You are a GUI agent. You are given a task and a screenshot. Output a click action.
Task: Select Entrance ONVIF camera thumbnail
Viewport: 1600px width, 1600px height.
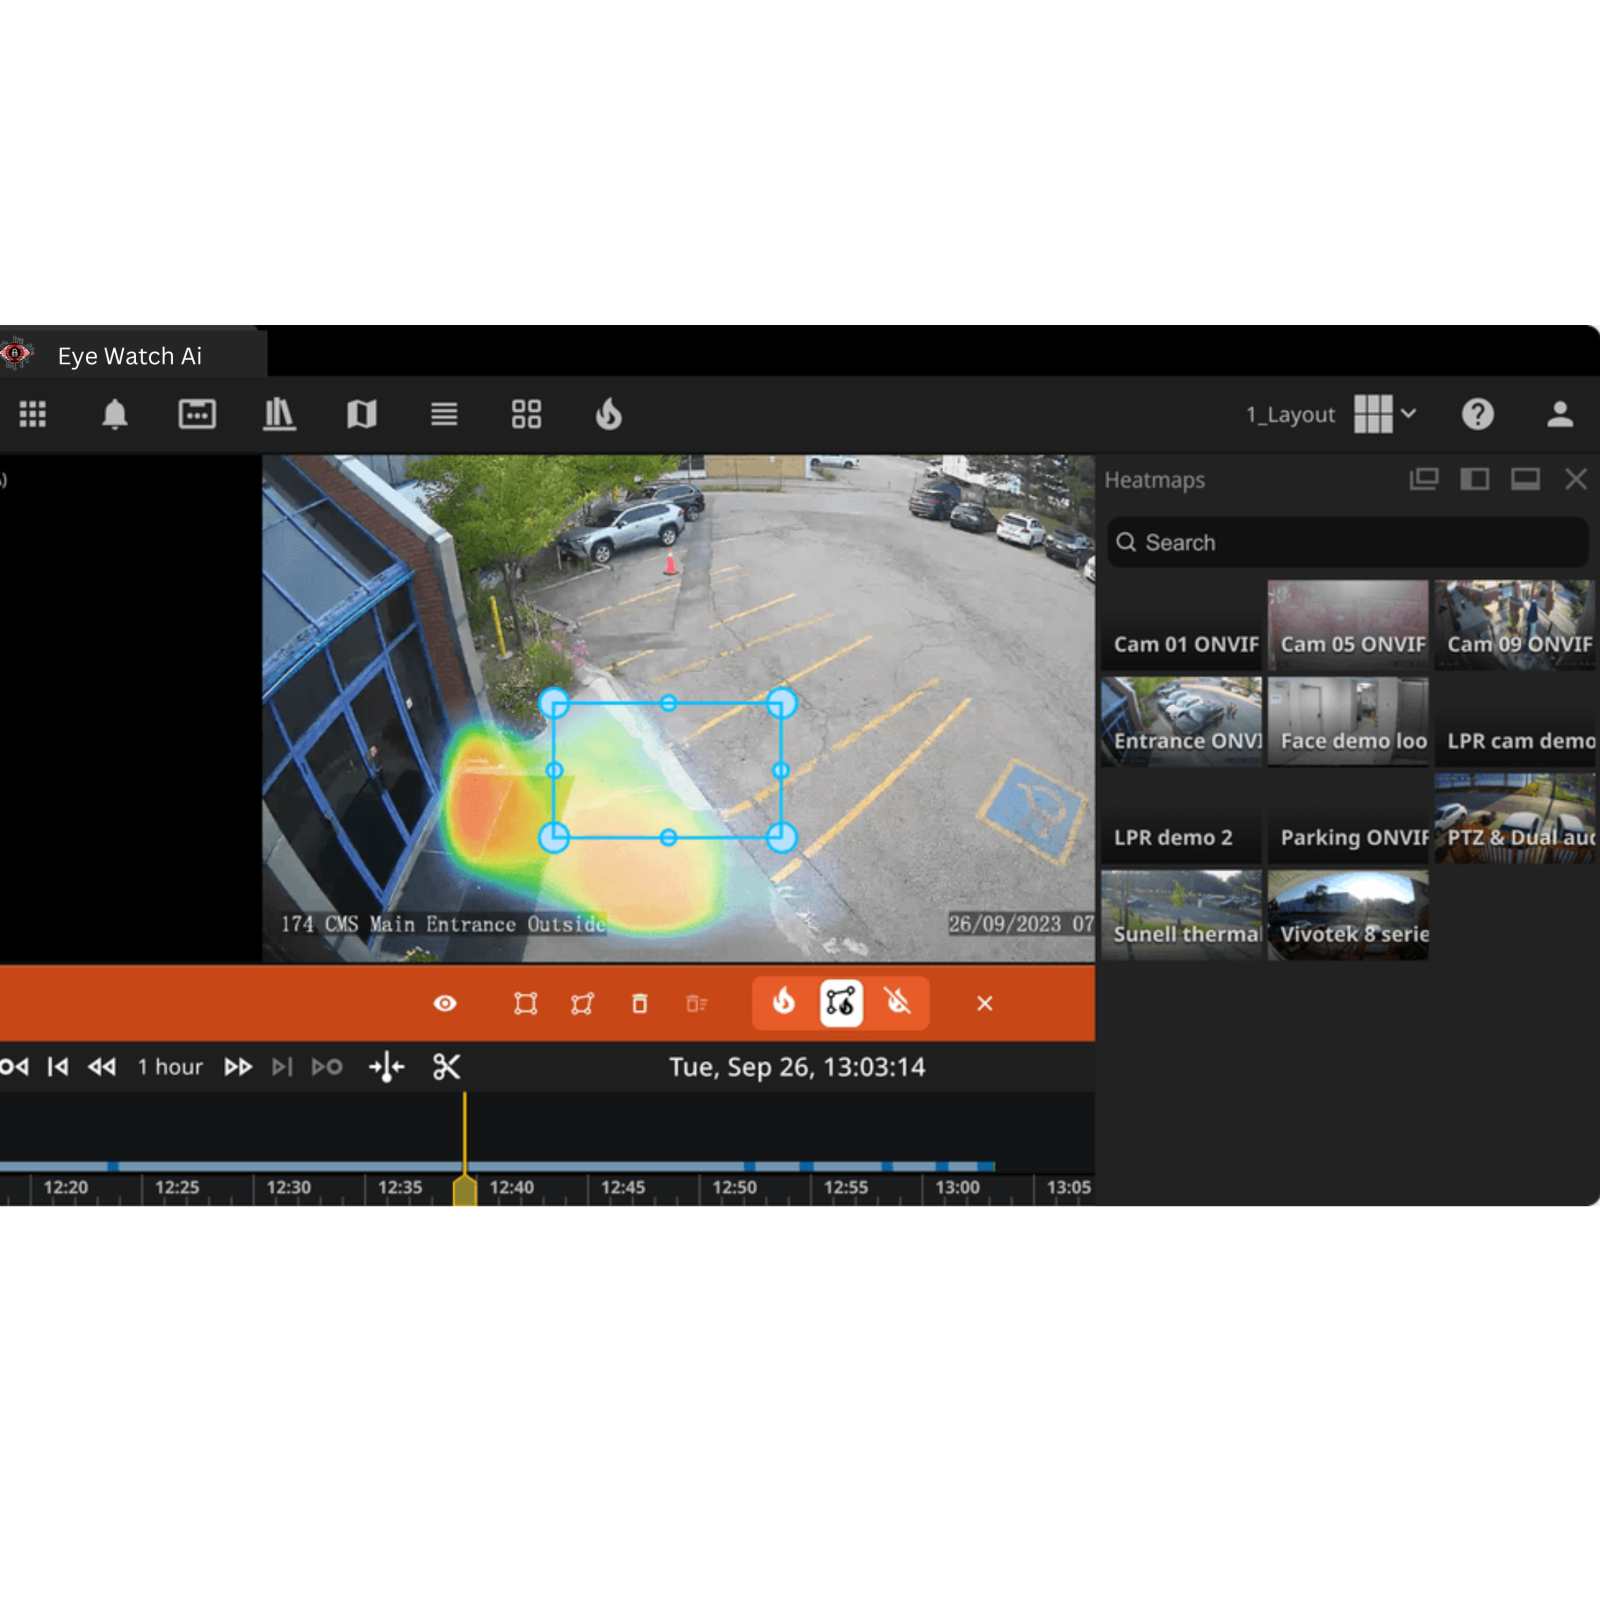click(1182, 721)
